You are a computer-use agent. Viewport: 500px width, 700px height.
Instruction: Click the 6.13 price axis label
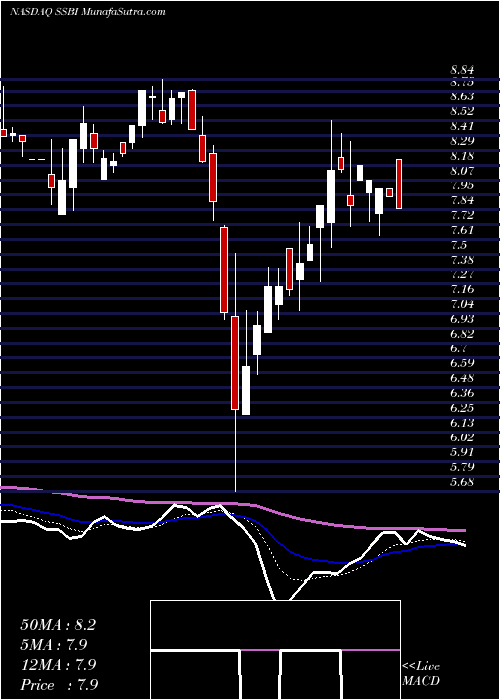(x=462, y=422)
